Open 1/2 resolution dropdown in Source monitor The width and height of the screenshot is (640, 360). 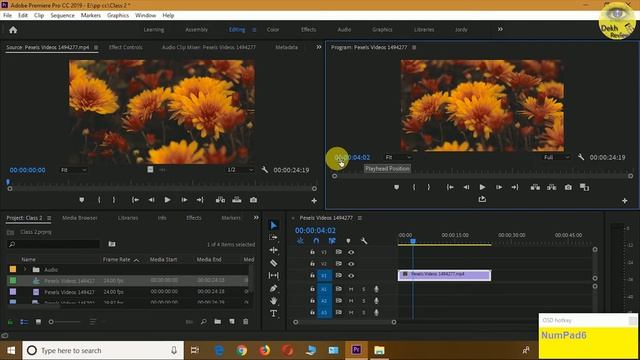(x=240, y=170)
